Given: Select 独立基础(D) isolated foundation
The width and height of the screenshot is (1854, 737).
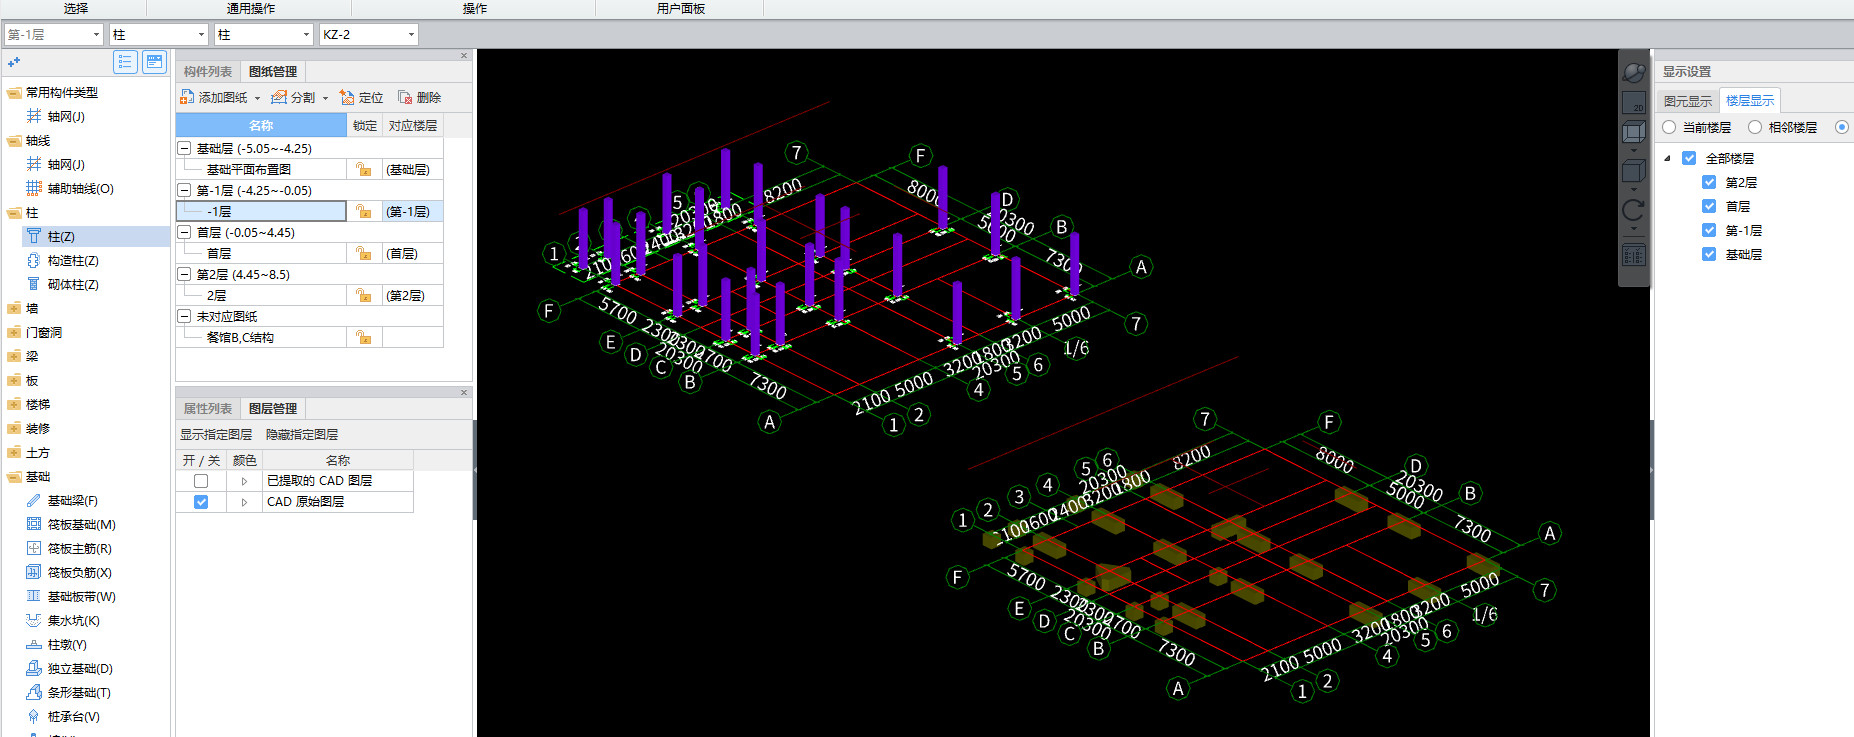Looking at the screenshot, I should 80,668.
